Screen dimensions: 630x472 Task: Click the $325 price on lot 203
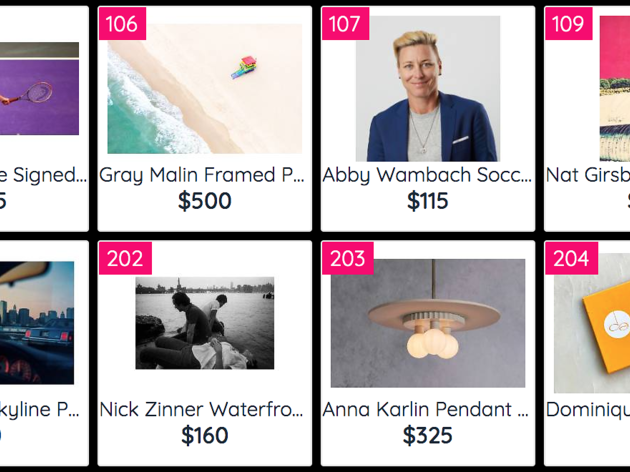(428, 435)
